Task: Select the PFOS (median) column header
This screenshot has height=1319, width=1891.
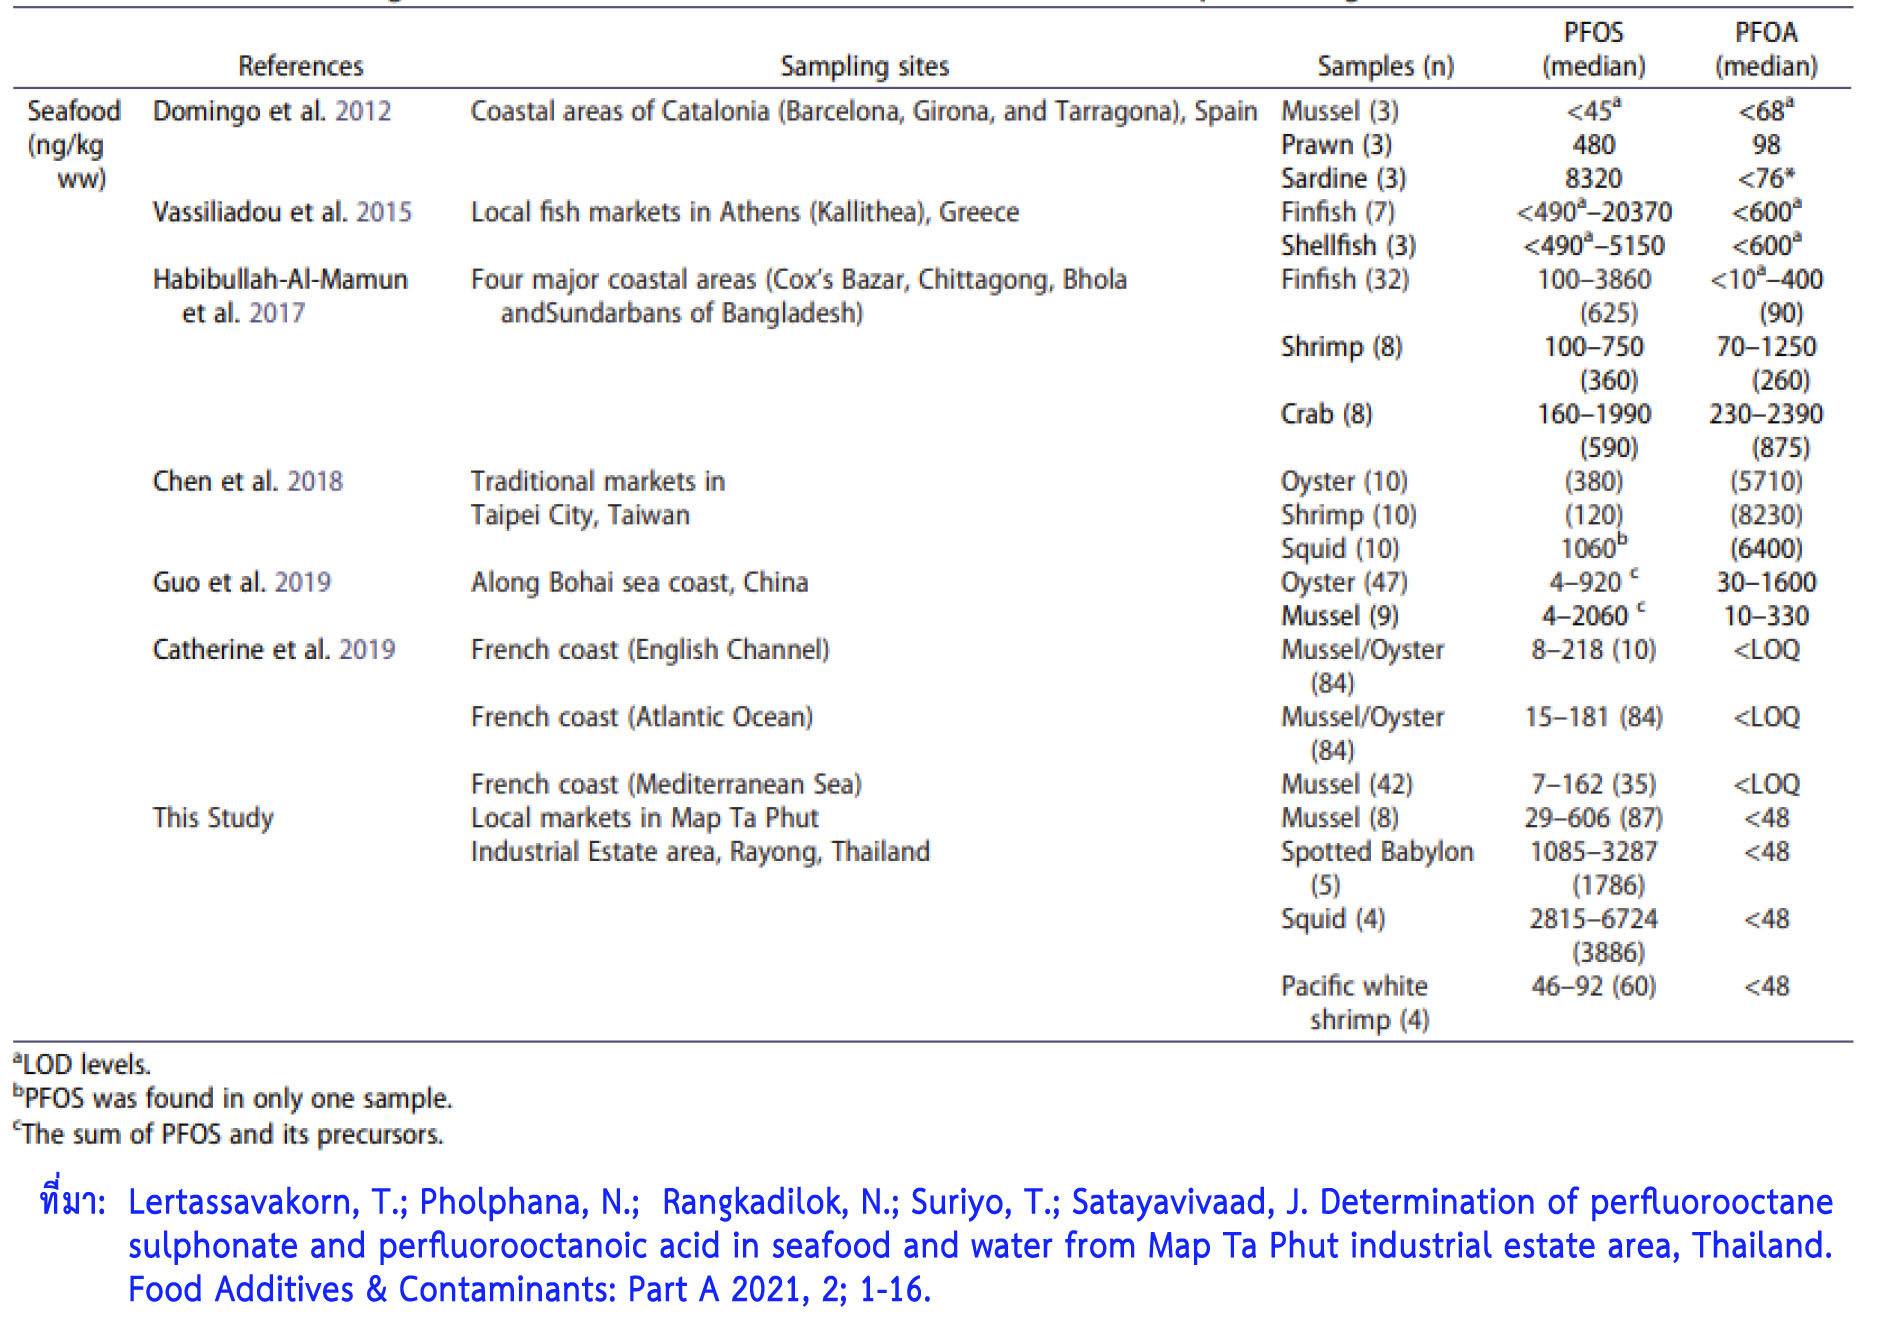Action: tap(1593, 49)
